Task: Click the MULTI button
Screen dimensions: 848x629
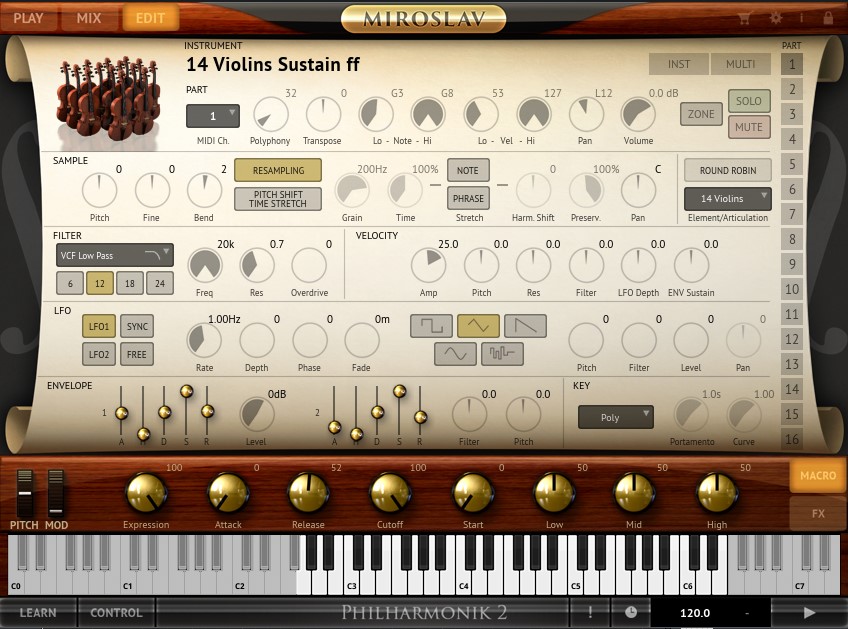Action: (740, 64)
